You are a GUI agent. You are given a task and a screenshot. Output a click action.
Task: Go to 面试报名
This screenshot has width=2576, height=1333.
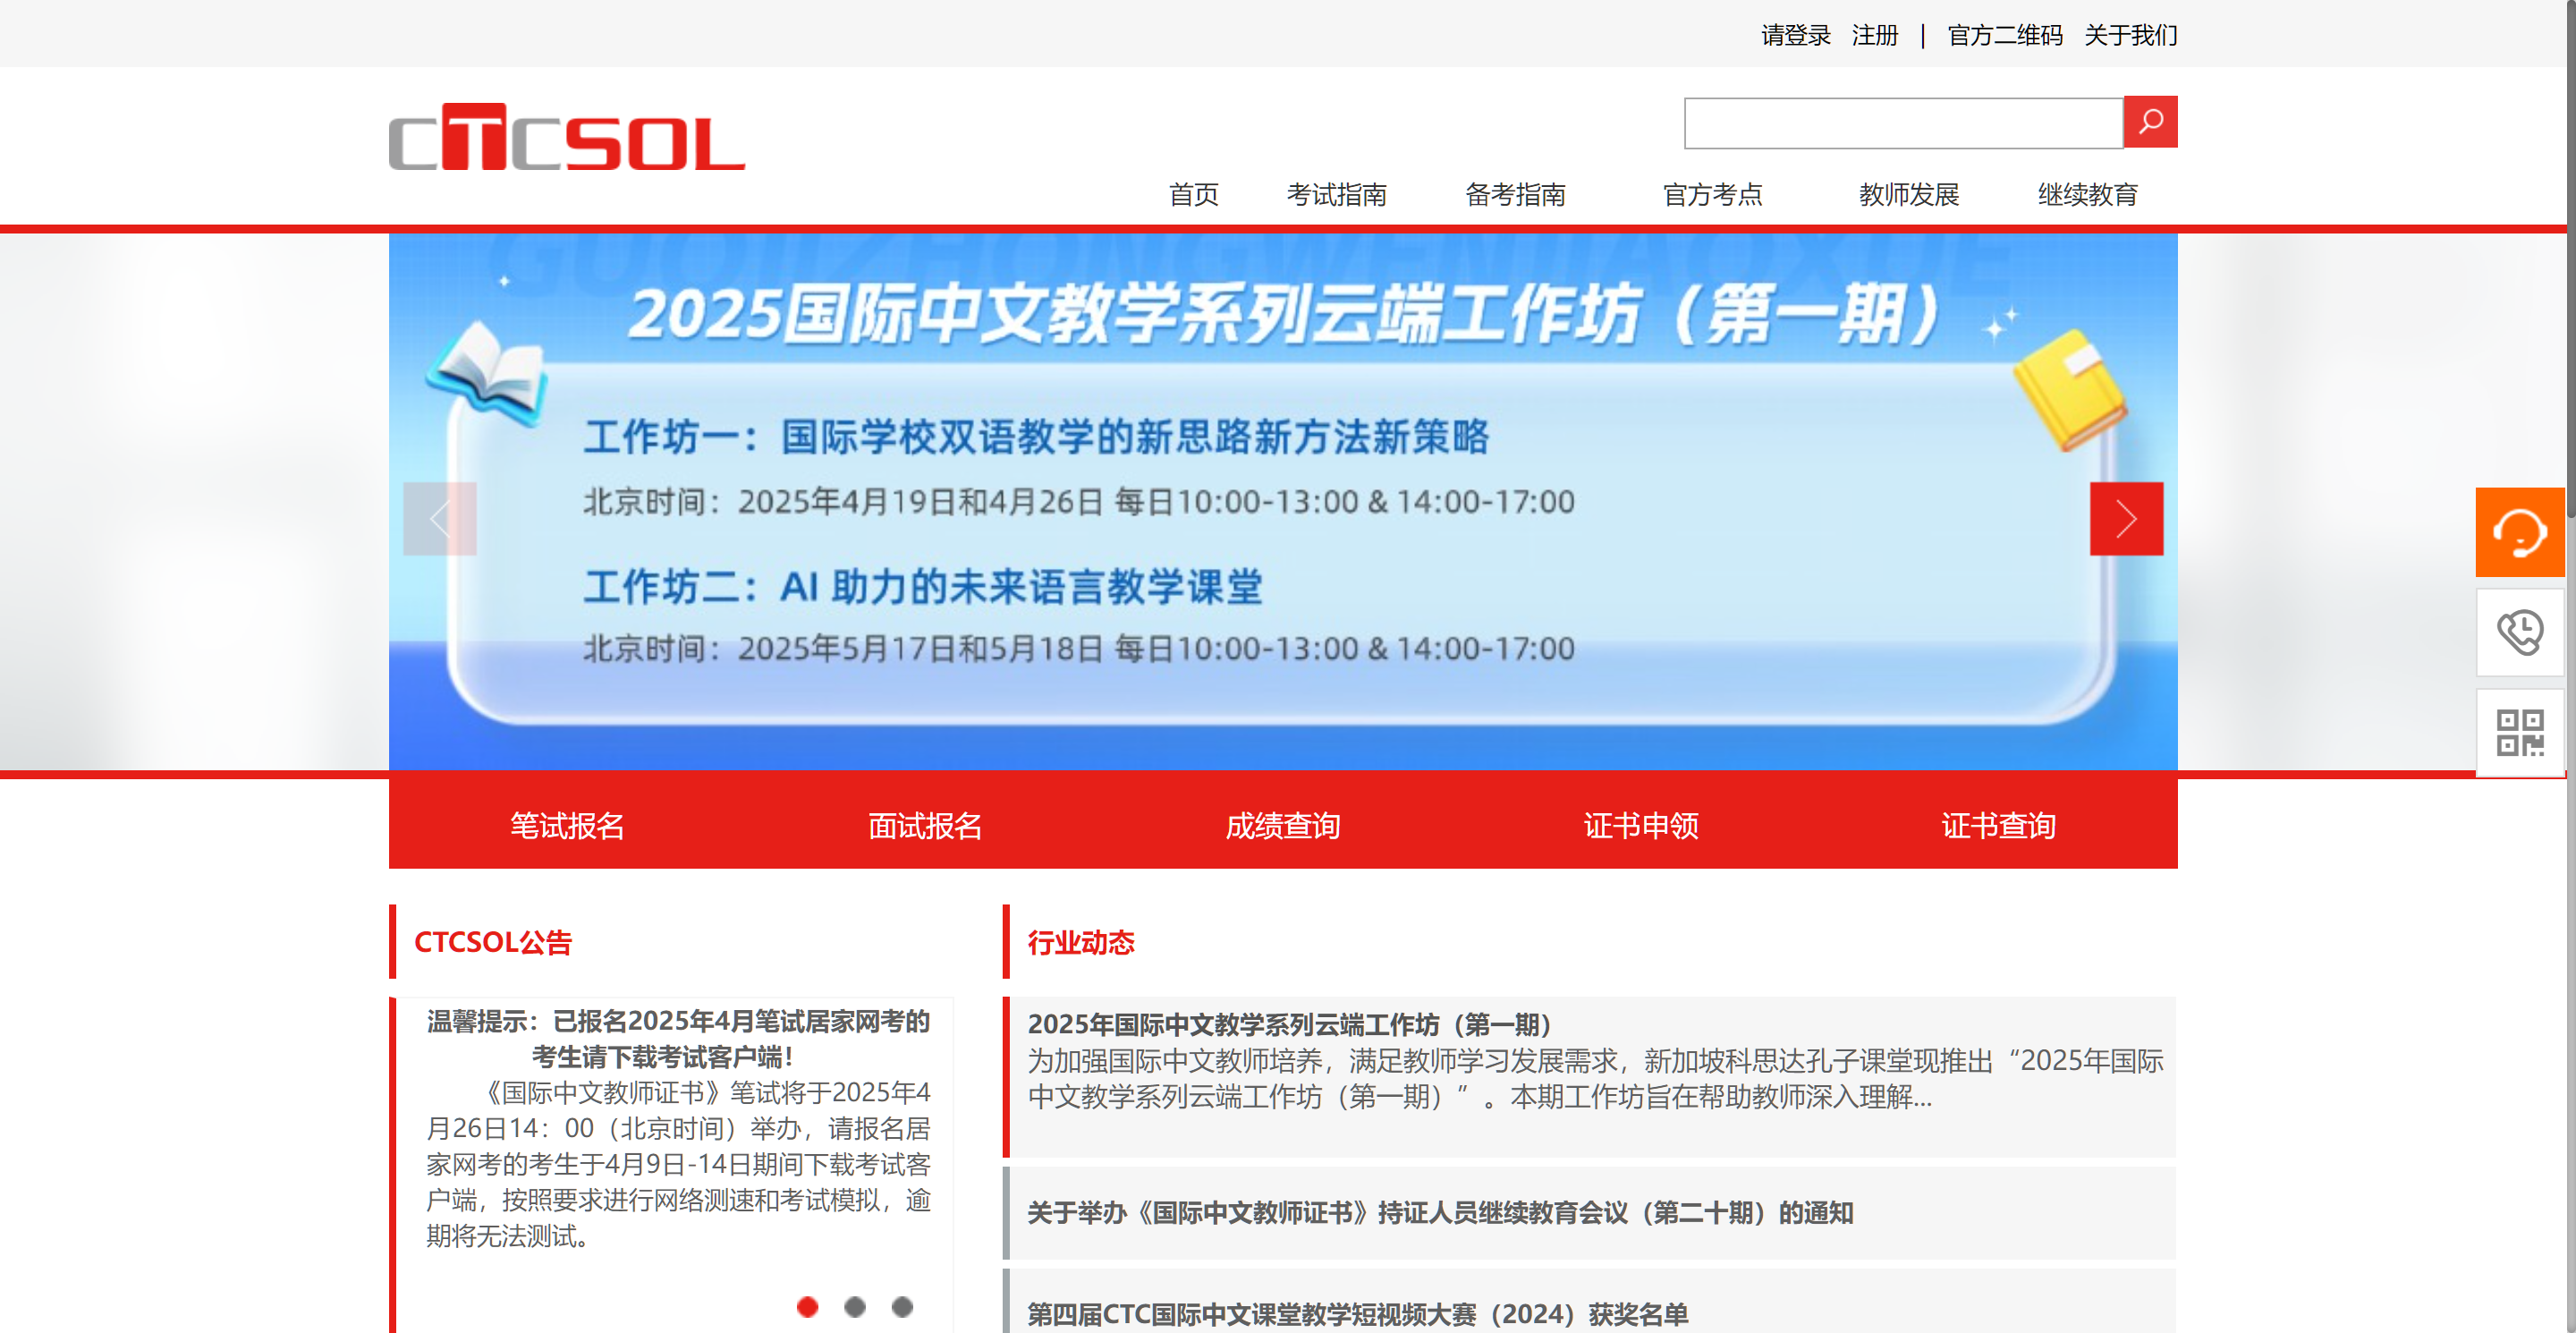point(925,825)
